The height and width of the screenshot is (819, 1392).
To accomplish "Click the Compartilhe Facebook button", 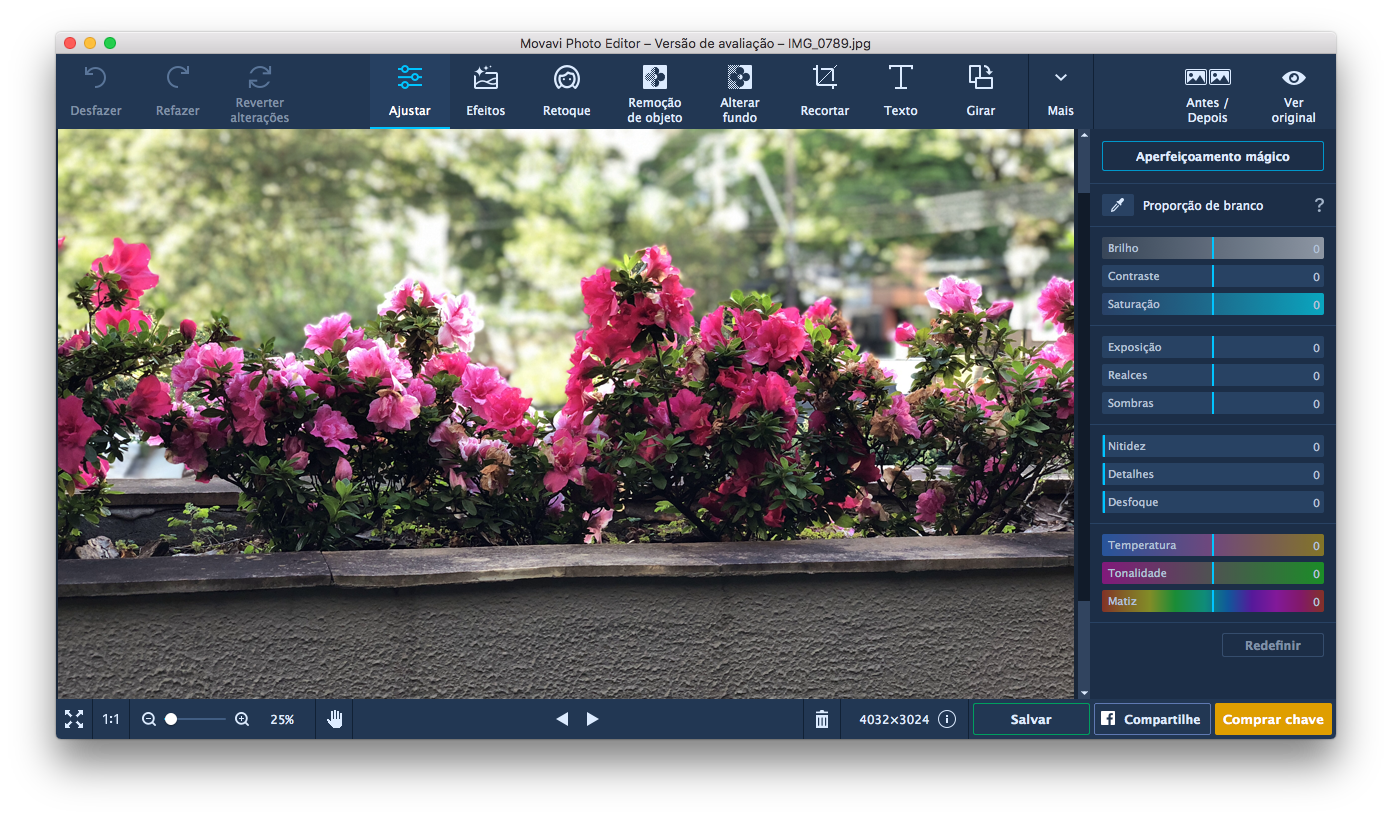I will (1153, 719).
